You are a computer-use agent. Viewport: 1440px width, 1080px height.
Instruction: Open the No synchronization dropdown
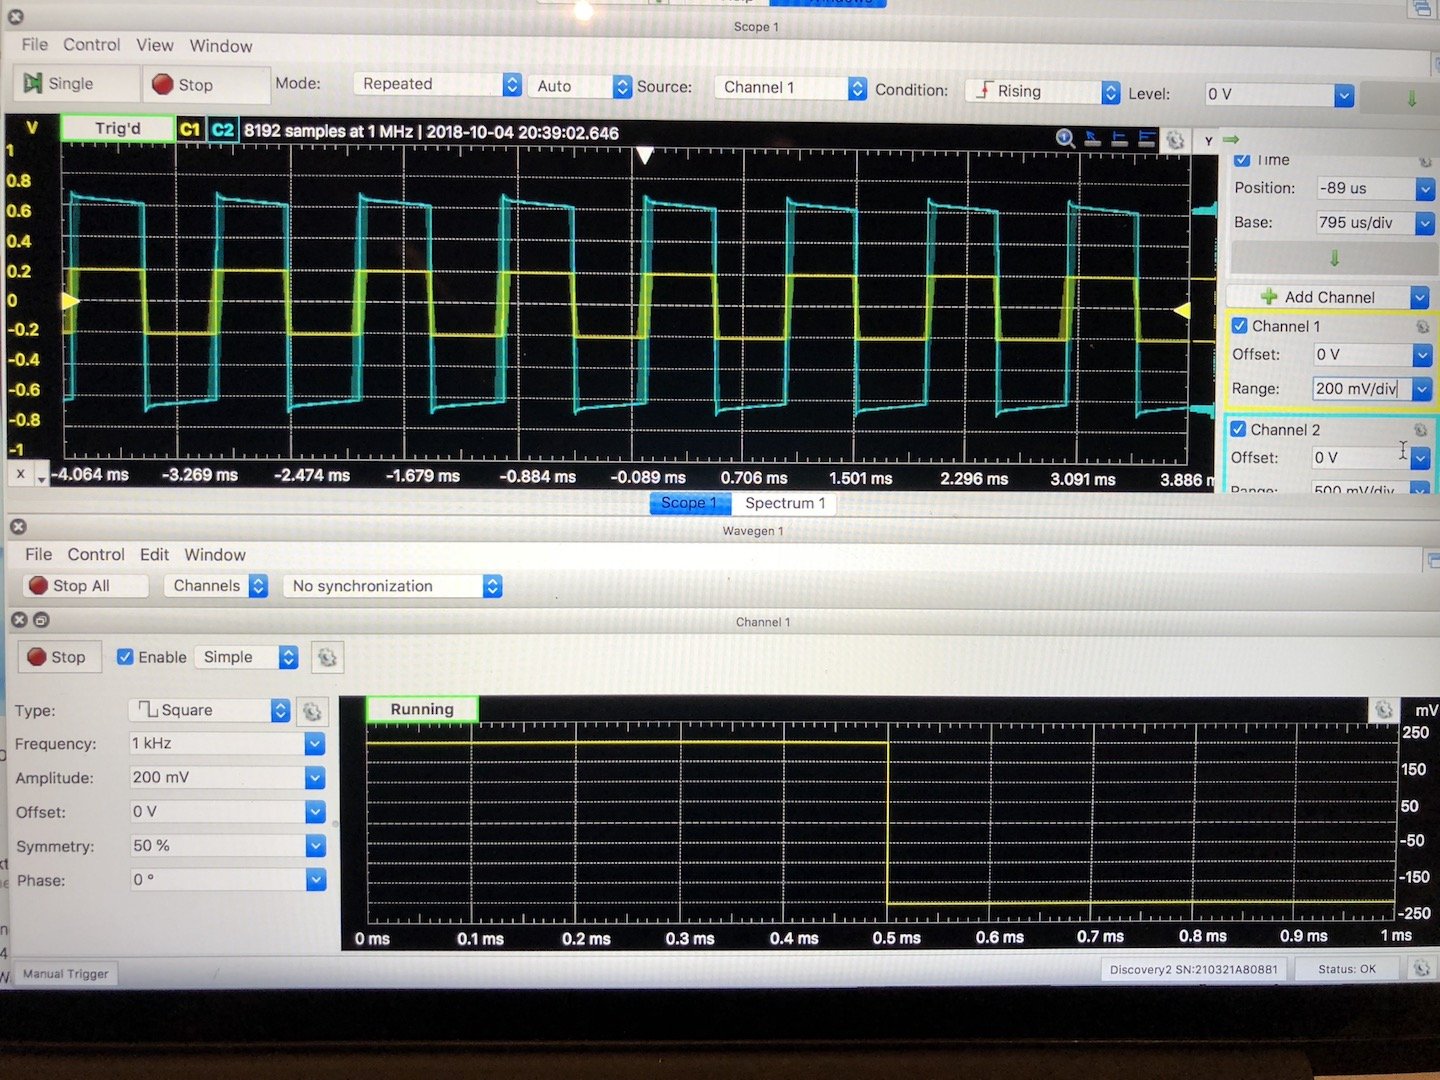tap(393, 586)
